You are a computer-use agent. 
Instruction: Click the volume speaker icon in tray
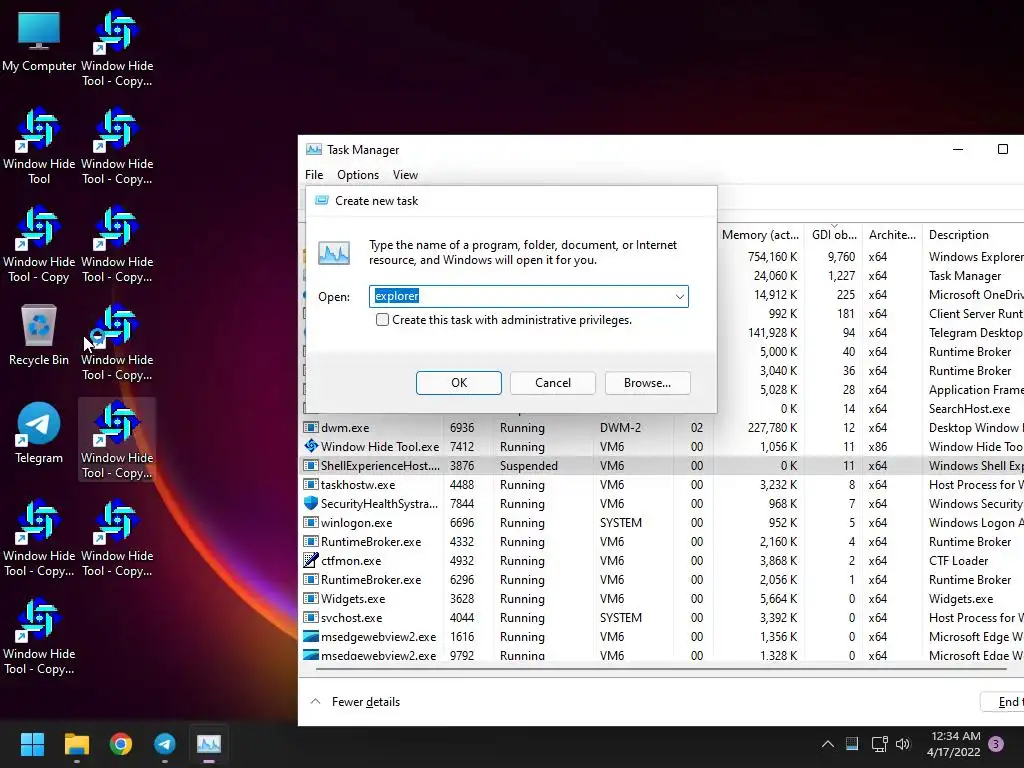pos(903,744)
